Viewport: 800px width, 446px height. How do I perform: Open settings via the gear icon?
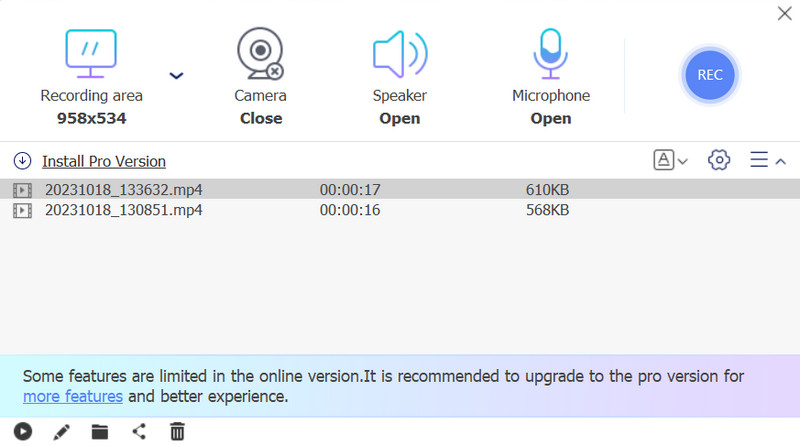tap(719, 160)
